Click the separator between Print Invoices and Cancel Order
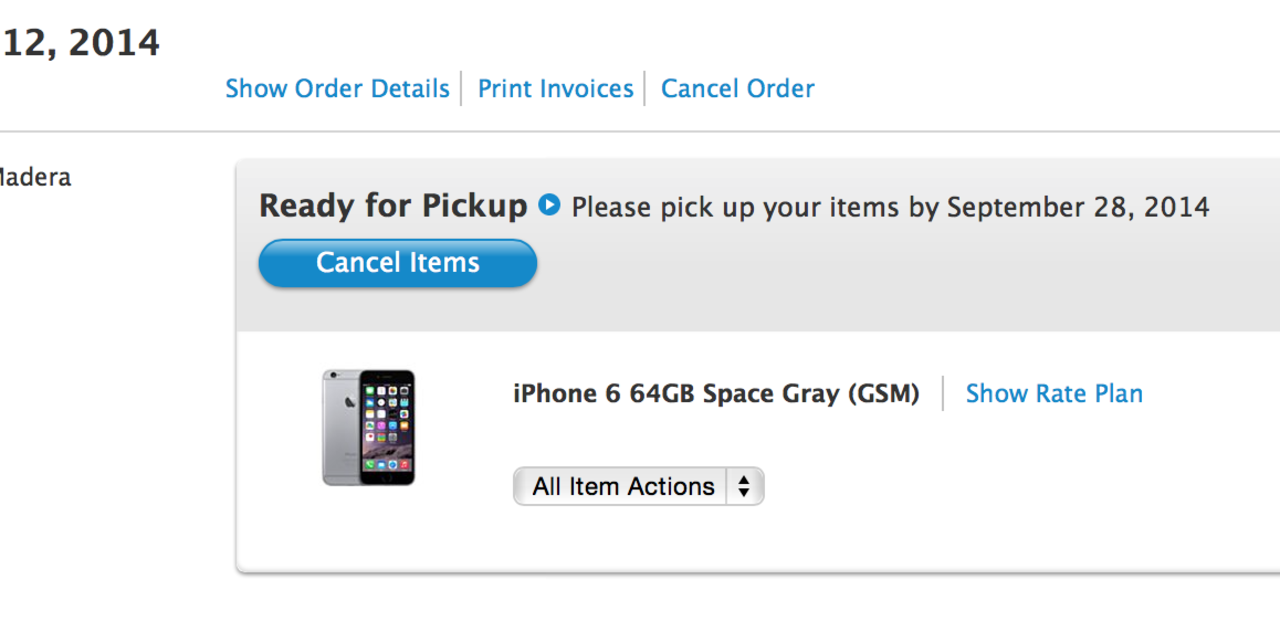The image size is (1280, 621). [x=646, y=89]
